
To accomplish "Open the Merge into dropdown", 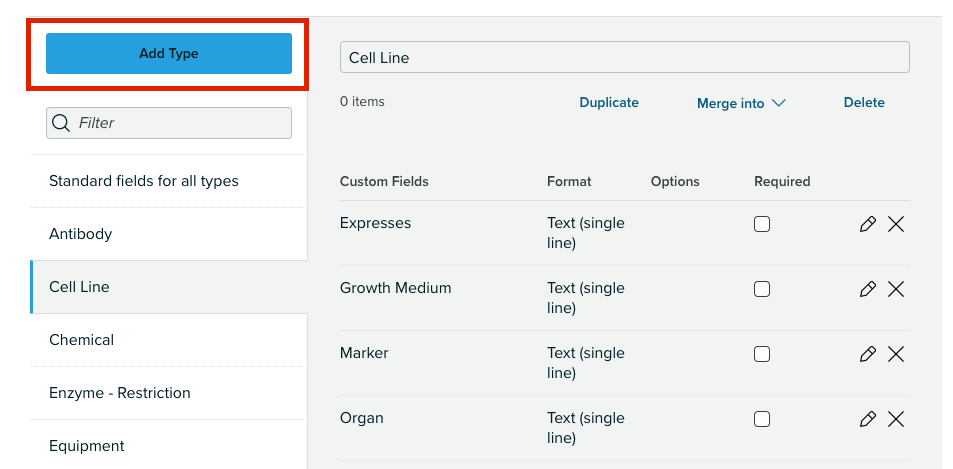I will click(x=741, y=103).
